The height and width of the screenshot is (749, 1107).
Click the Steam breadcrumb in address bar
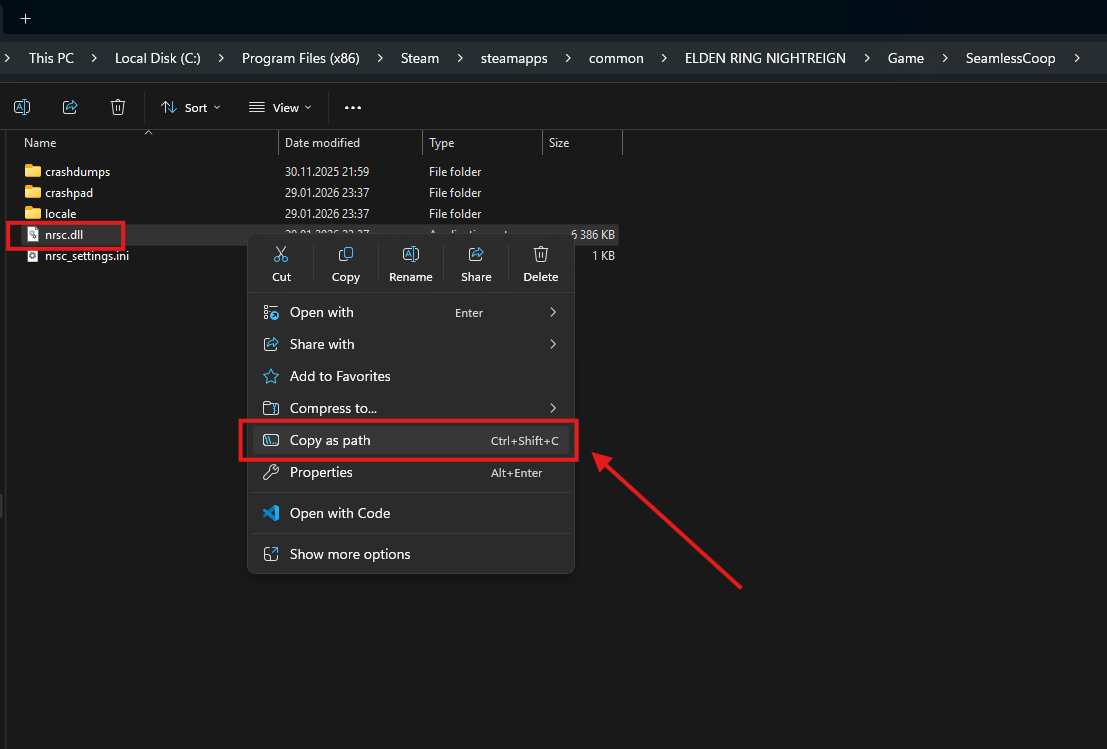tap(420, 58)
